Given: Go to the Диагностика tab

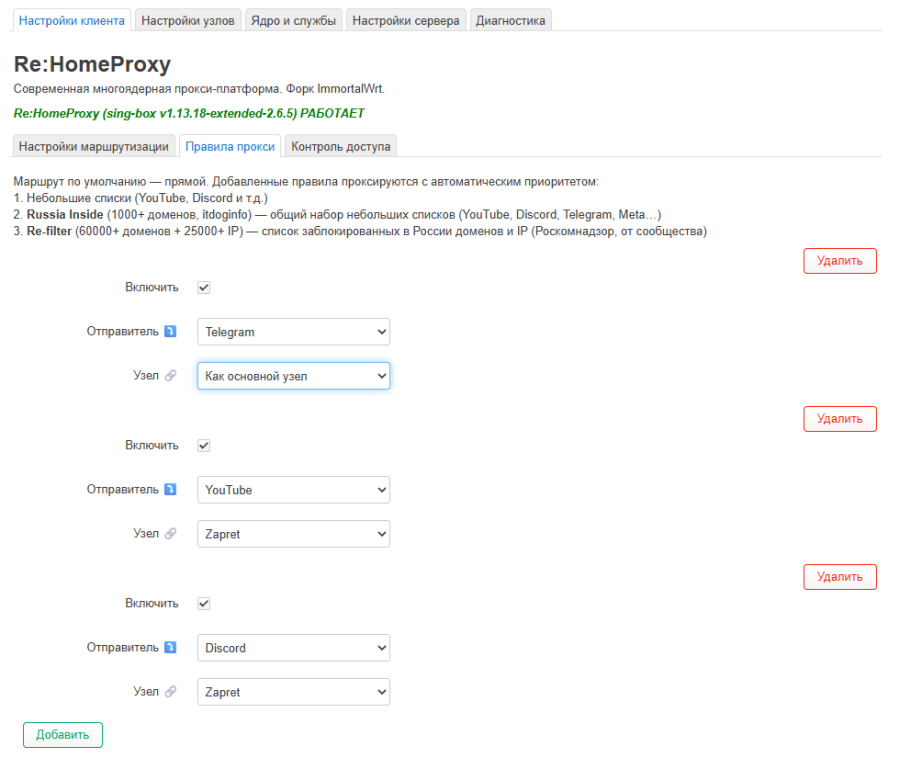Looking at the screenshot, I should 510,21.
